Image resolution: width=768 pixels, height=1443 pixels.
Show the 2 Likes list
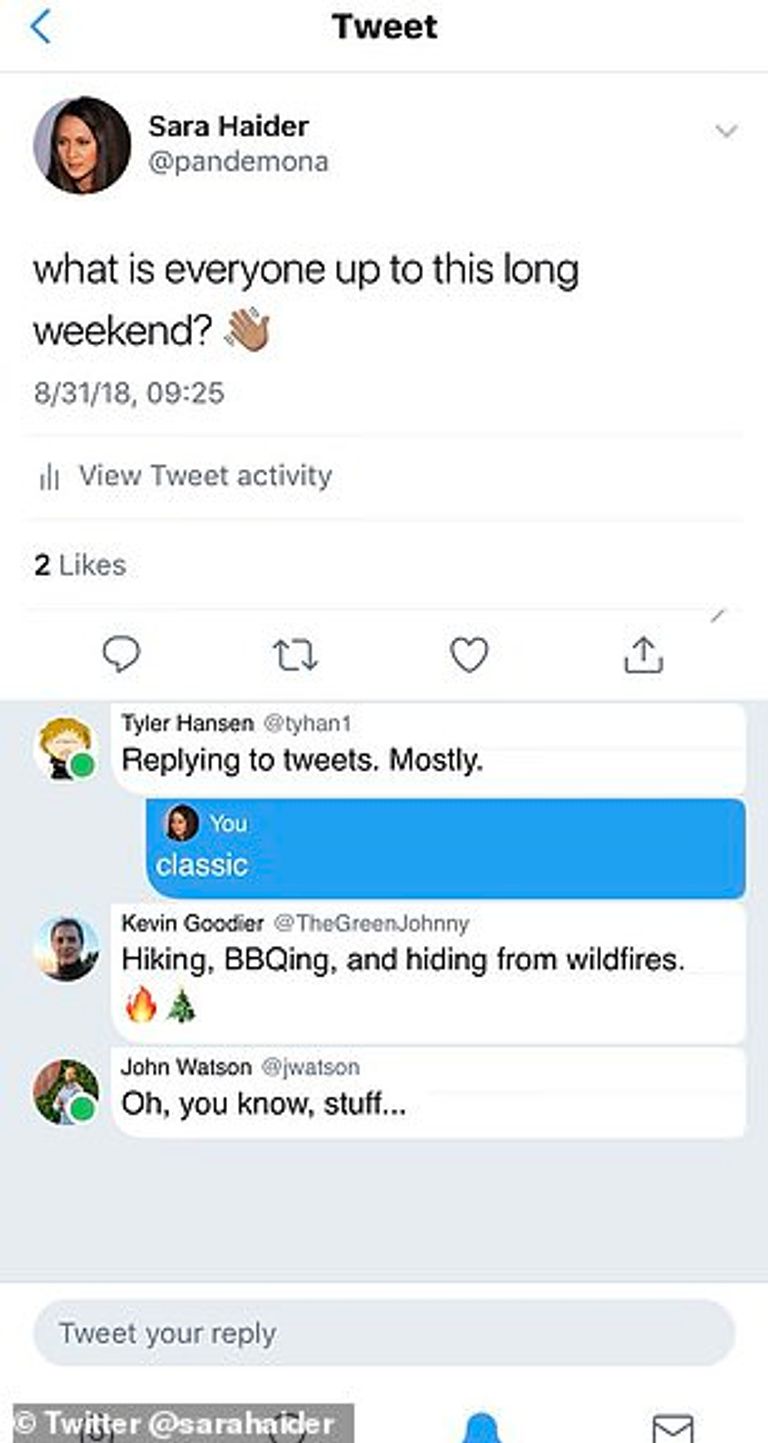pos(80,565)
